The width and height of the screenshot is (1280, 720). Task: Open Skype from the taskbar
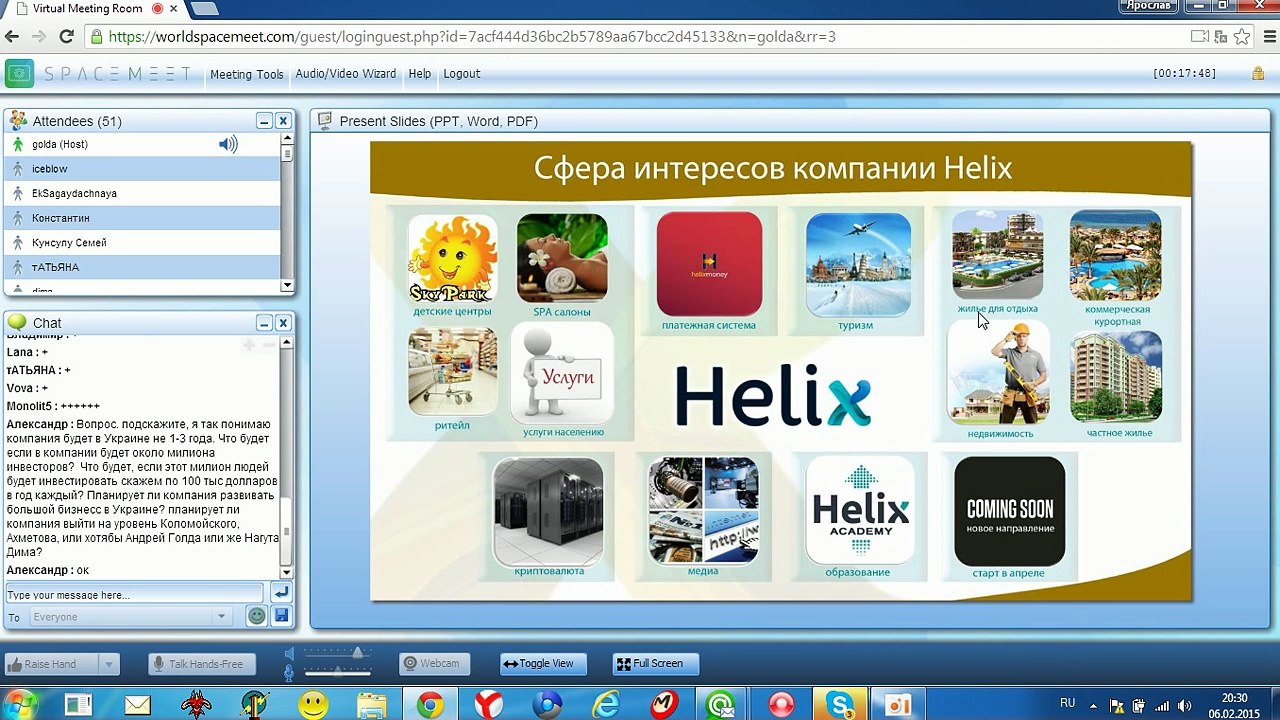click(x=840, y=705)
